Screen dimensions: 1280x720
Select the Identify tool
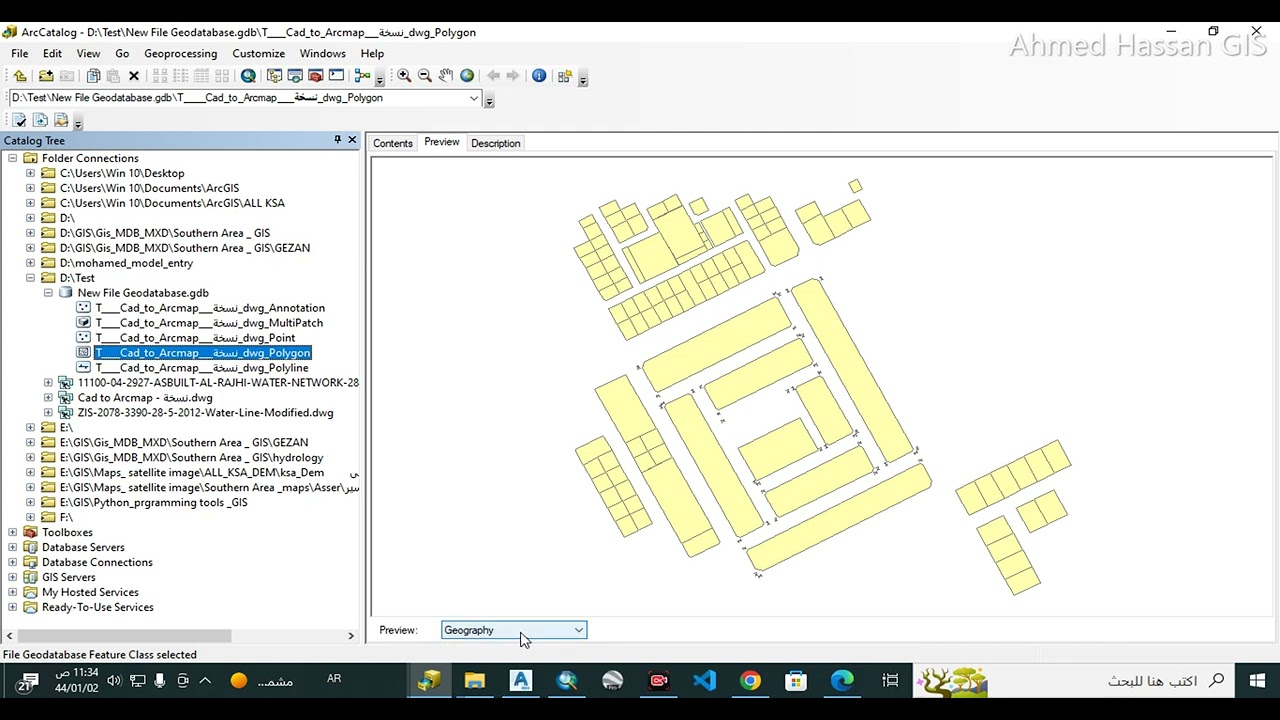pos(539,76)
